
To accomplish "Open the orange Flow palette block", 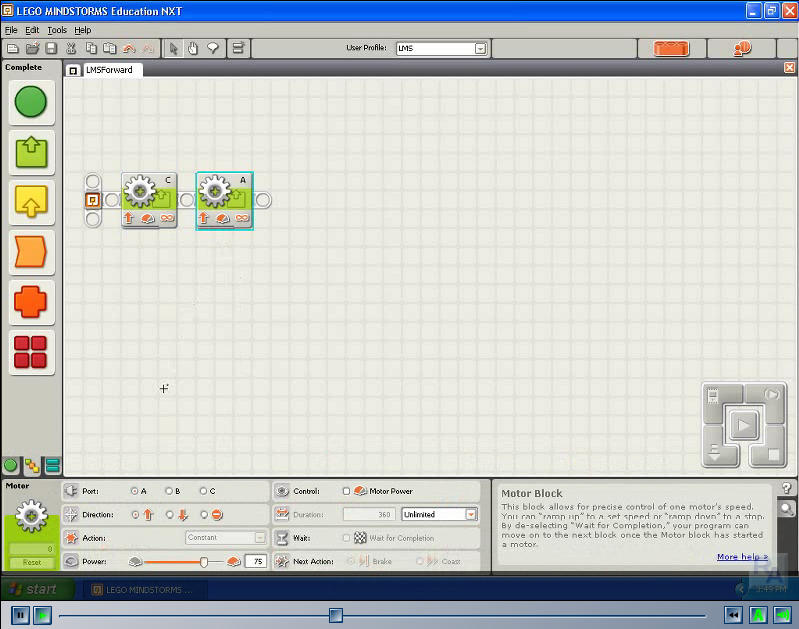I will (31, 252).
